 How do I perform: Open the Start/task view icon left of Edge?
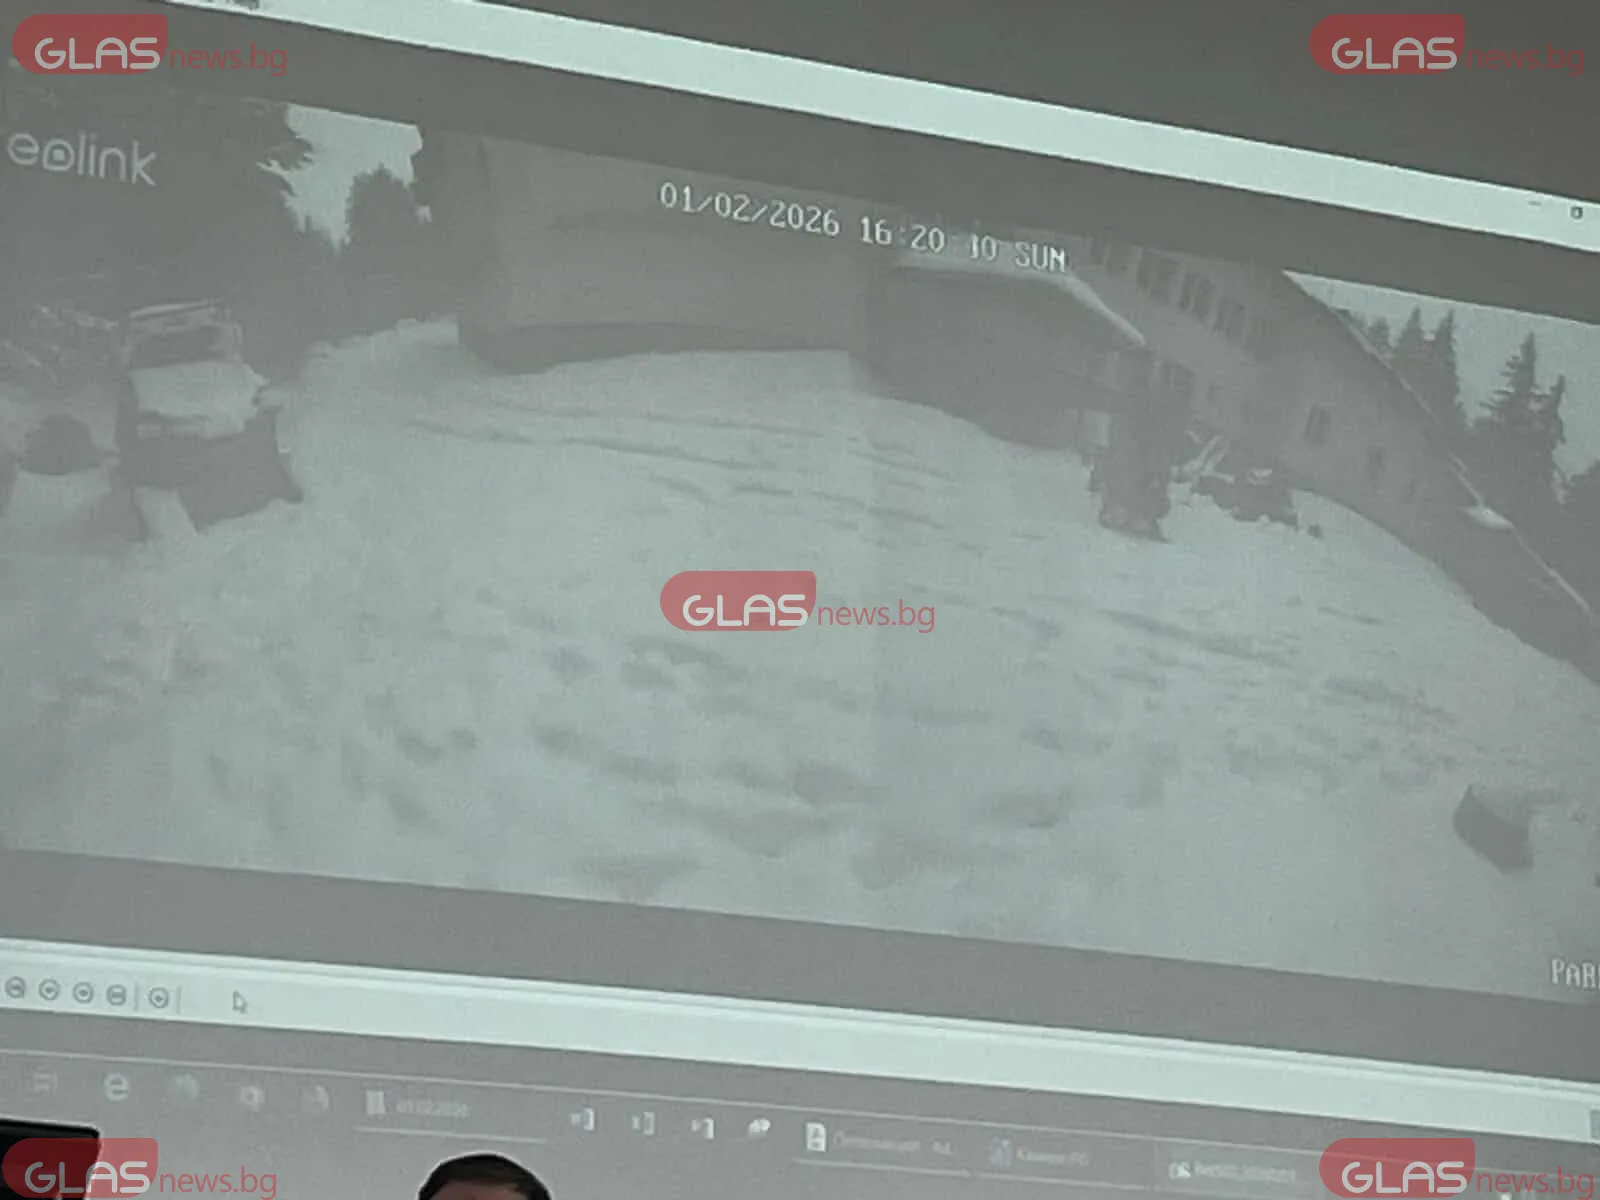click(44, 1081)
